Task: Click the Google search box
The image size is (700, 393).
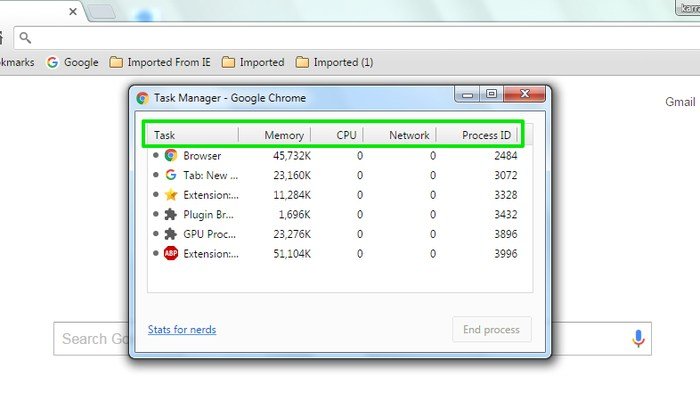Action: coord(352,339)
